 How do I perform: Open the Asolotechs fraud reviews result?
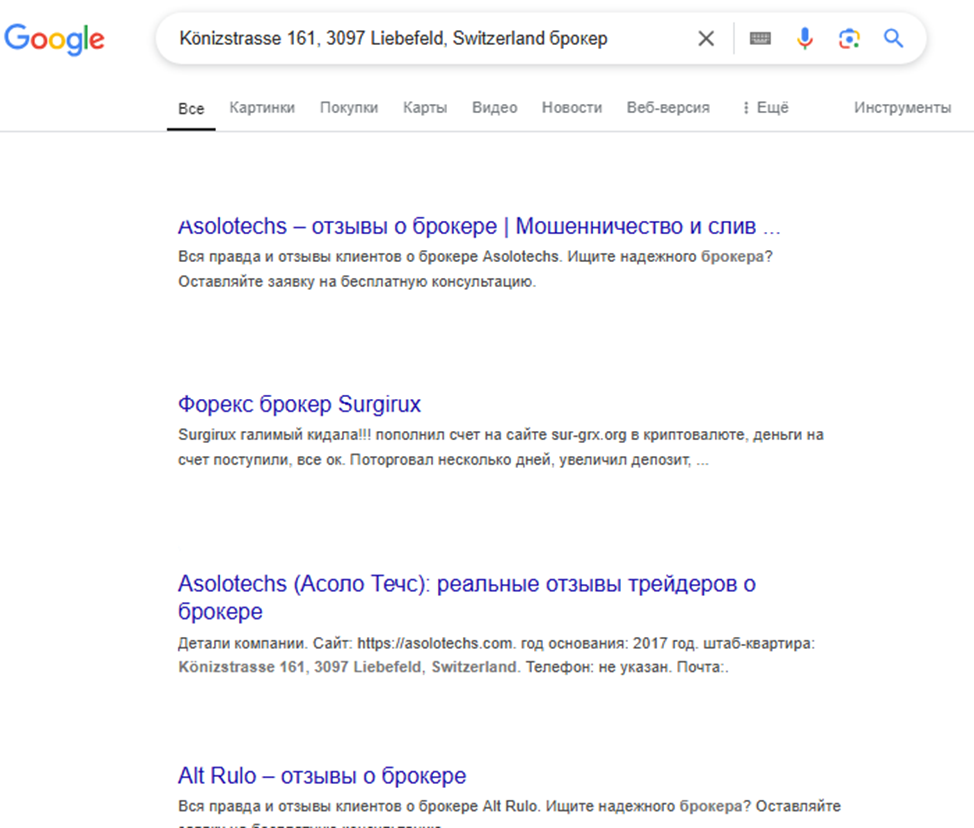tap(479, 225)
